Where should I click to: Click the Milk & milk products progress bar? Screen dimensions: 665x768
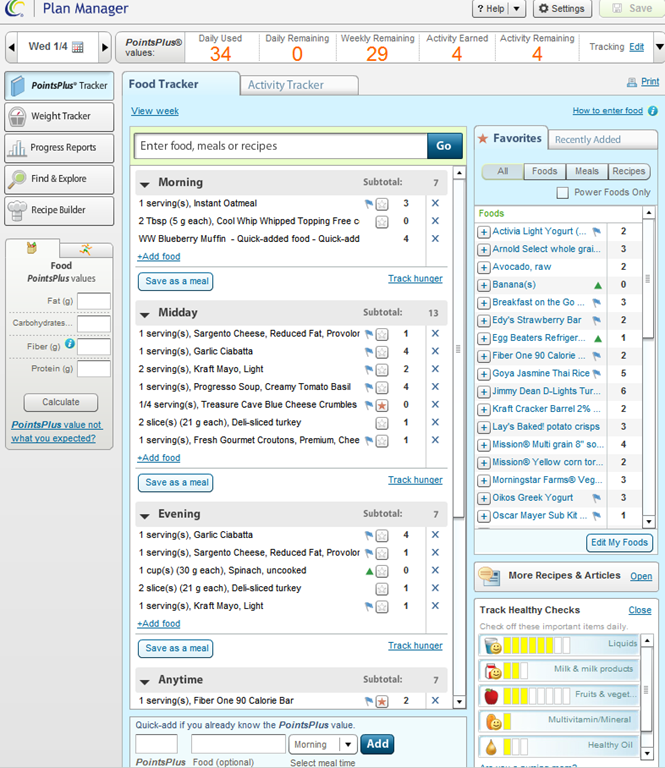516,671
